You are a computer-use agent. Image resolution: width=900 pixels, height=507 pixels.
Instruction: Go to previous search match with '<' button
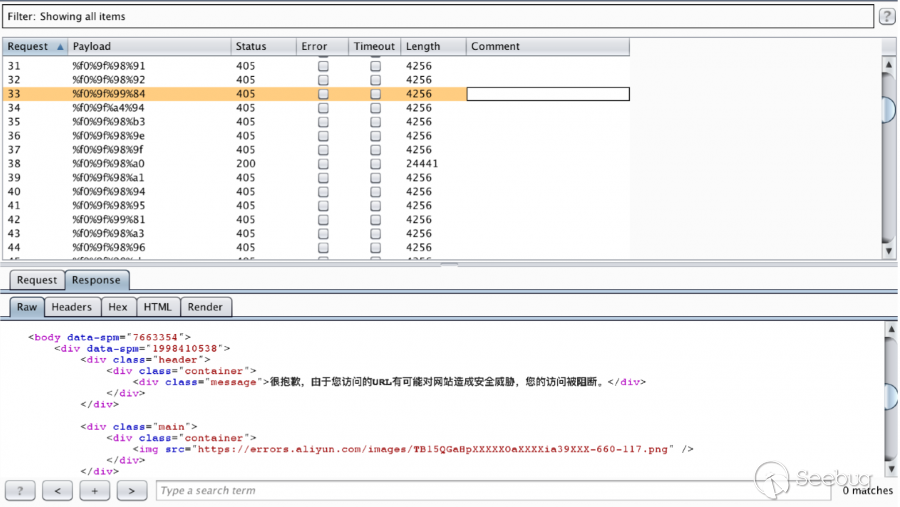pyautogui.click(x=58, y=490)
